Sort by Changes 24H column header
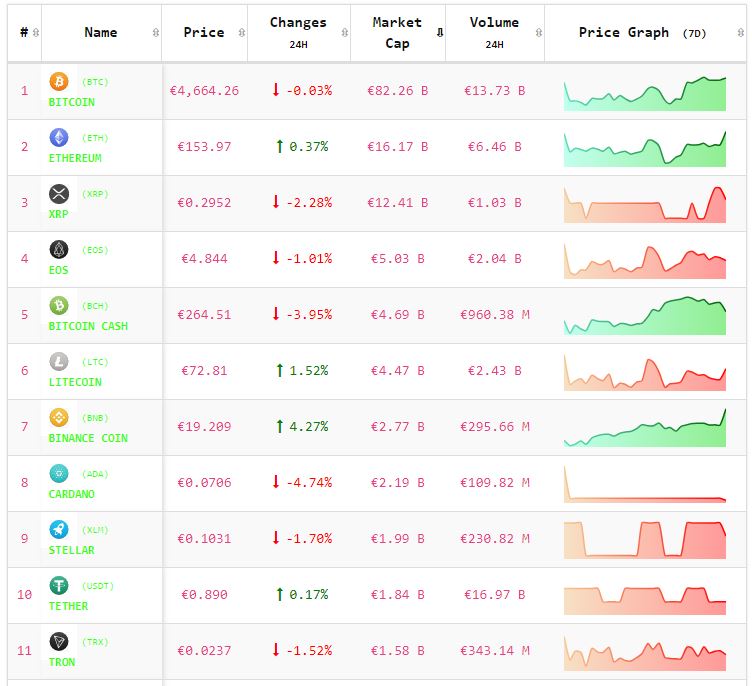The height and width of the screenshot is (686, 752). tap(298, 33)
